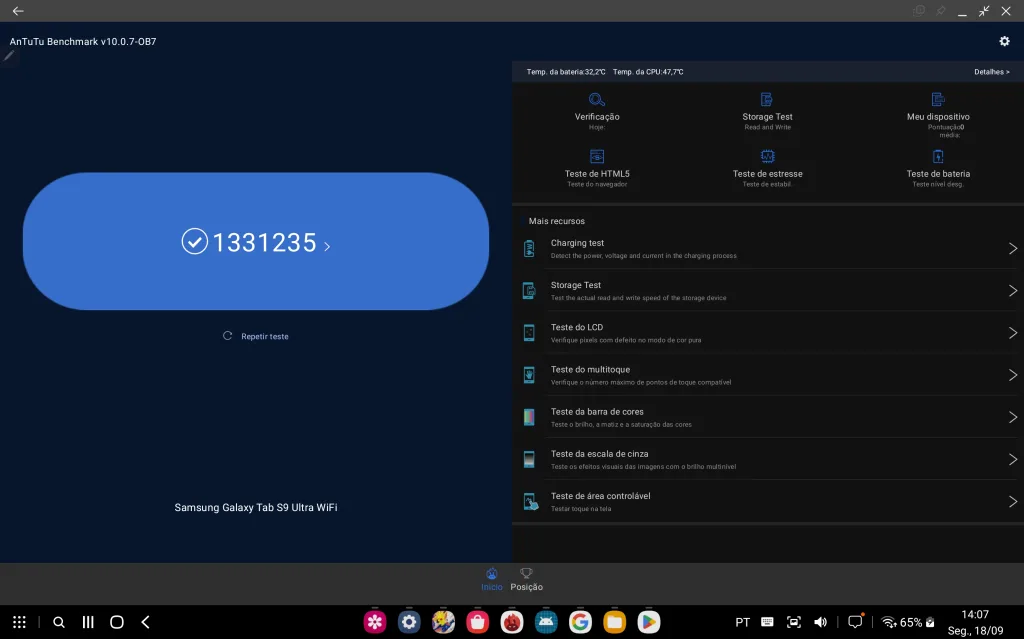The image size is (1024, 639).
Task: Select the Início tab
Action: [x=492, y=580]
